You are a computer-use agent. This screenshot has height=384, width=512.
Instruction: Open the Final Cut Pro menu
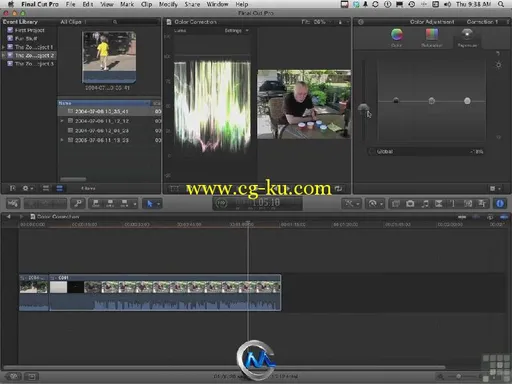pos(40,4)
